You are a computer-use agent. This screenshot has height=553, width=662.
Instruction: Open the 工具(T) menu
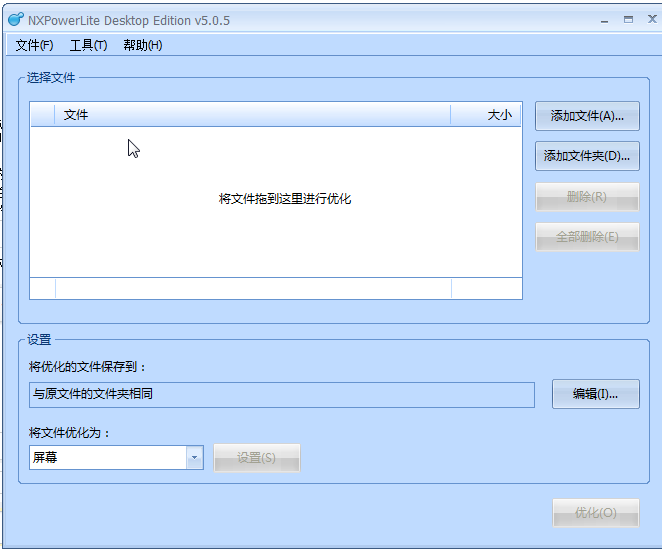click(x=88, y=45)
